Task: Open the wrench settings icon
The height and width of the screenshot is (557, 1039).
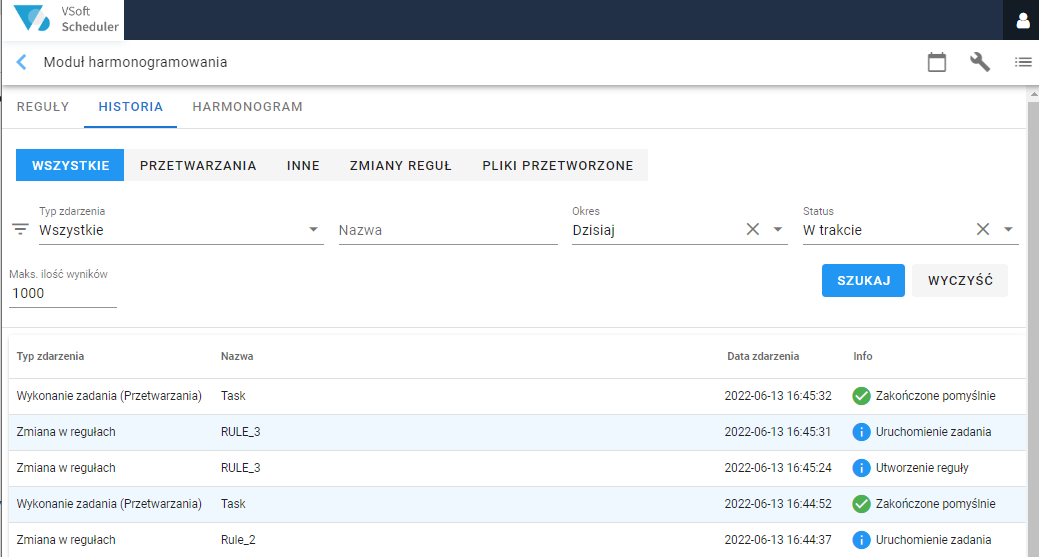Action: [979, 62]
